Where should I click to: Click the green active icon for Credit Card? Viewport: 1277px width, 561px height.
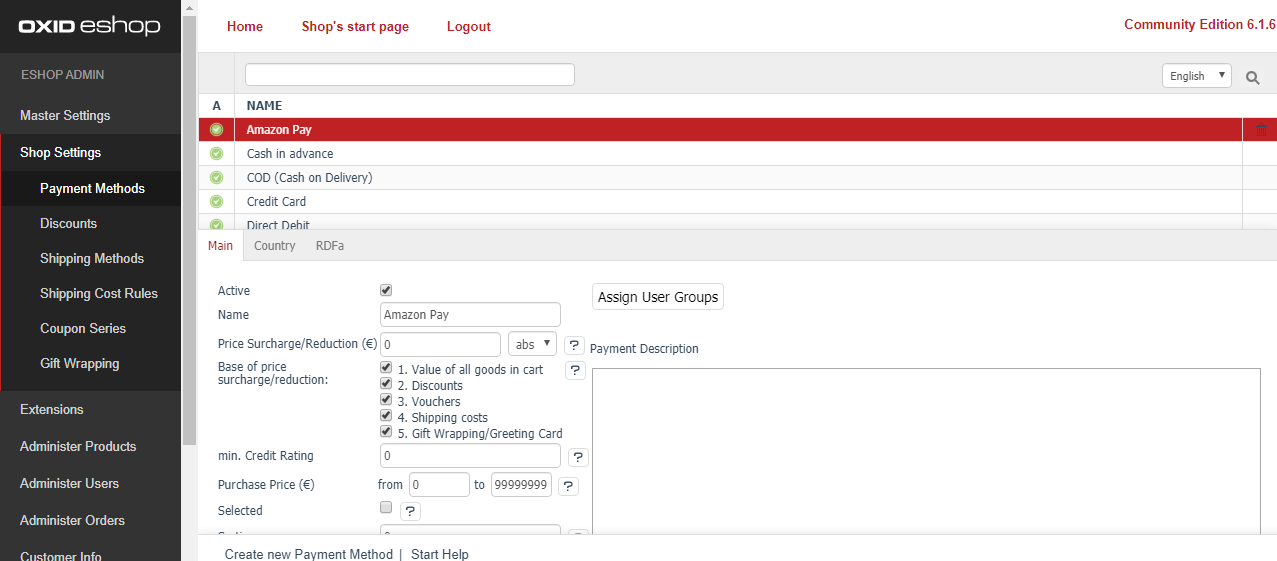click(216, 202)
